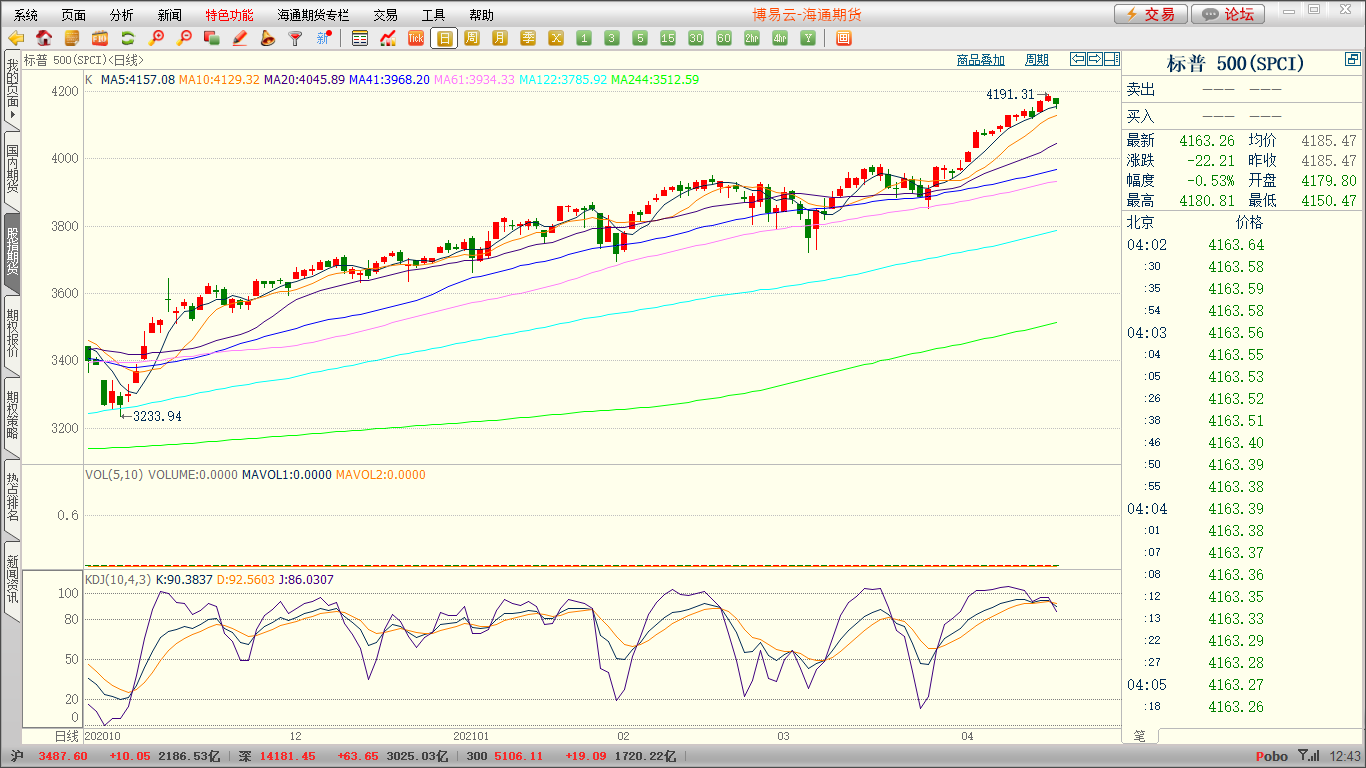
Task: Switch to 15-minute period
Action: (x=668, y=38)
